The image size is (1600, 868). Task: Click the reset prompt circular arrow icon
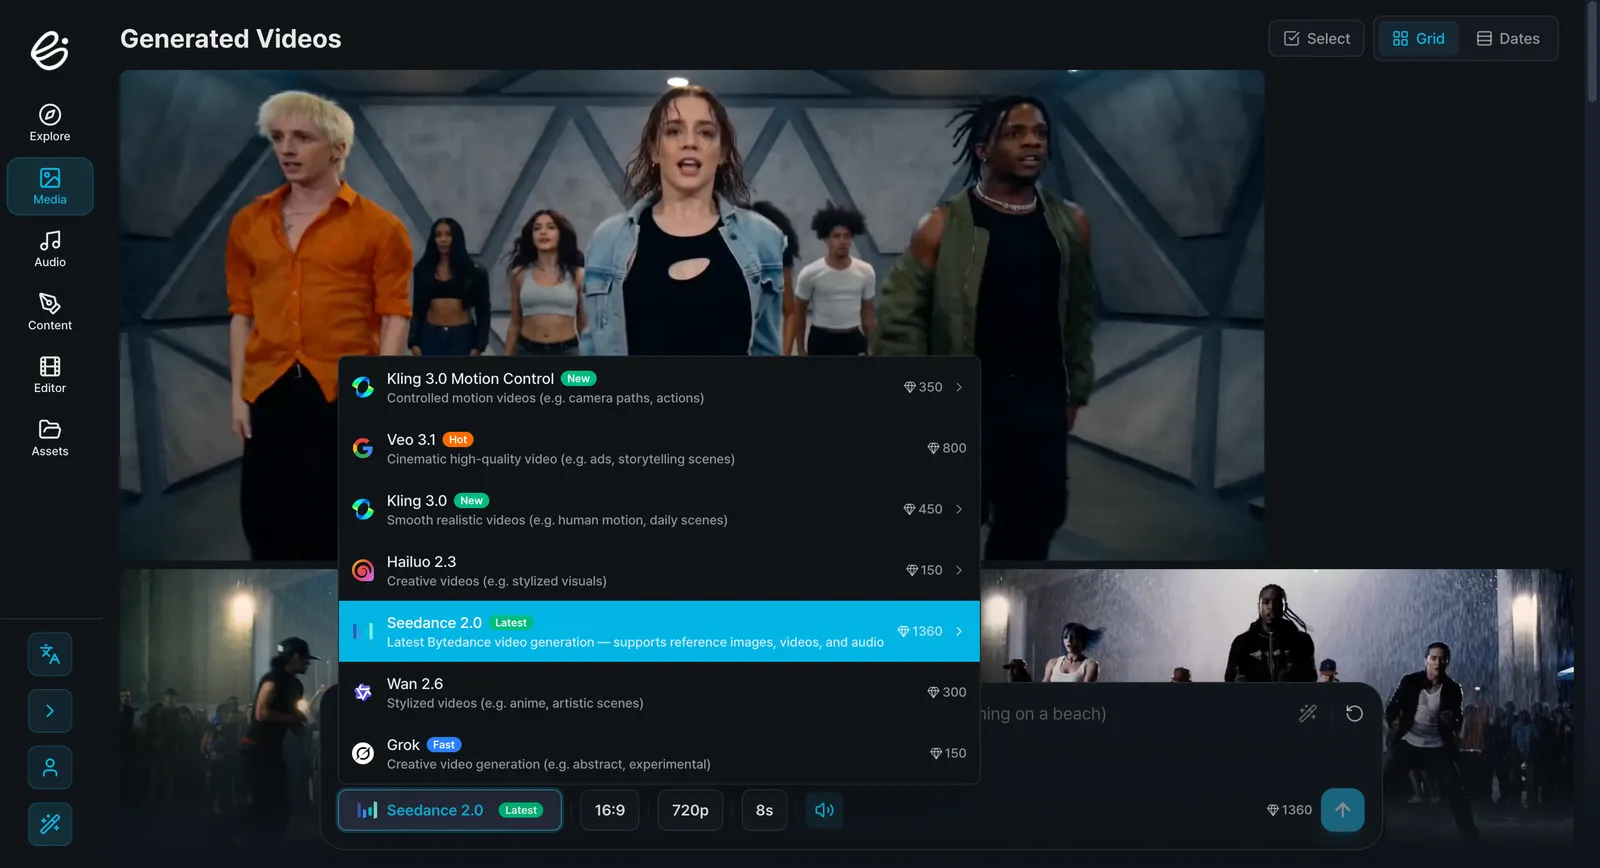click(1354, 713)
